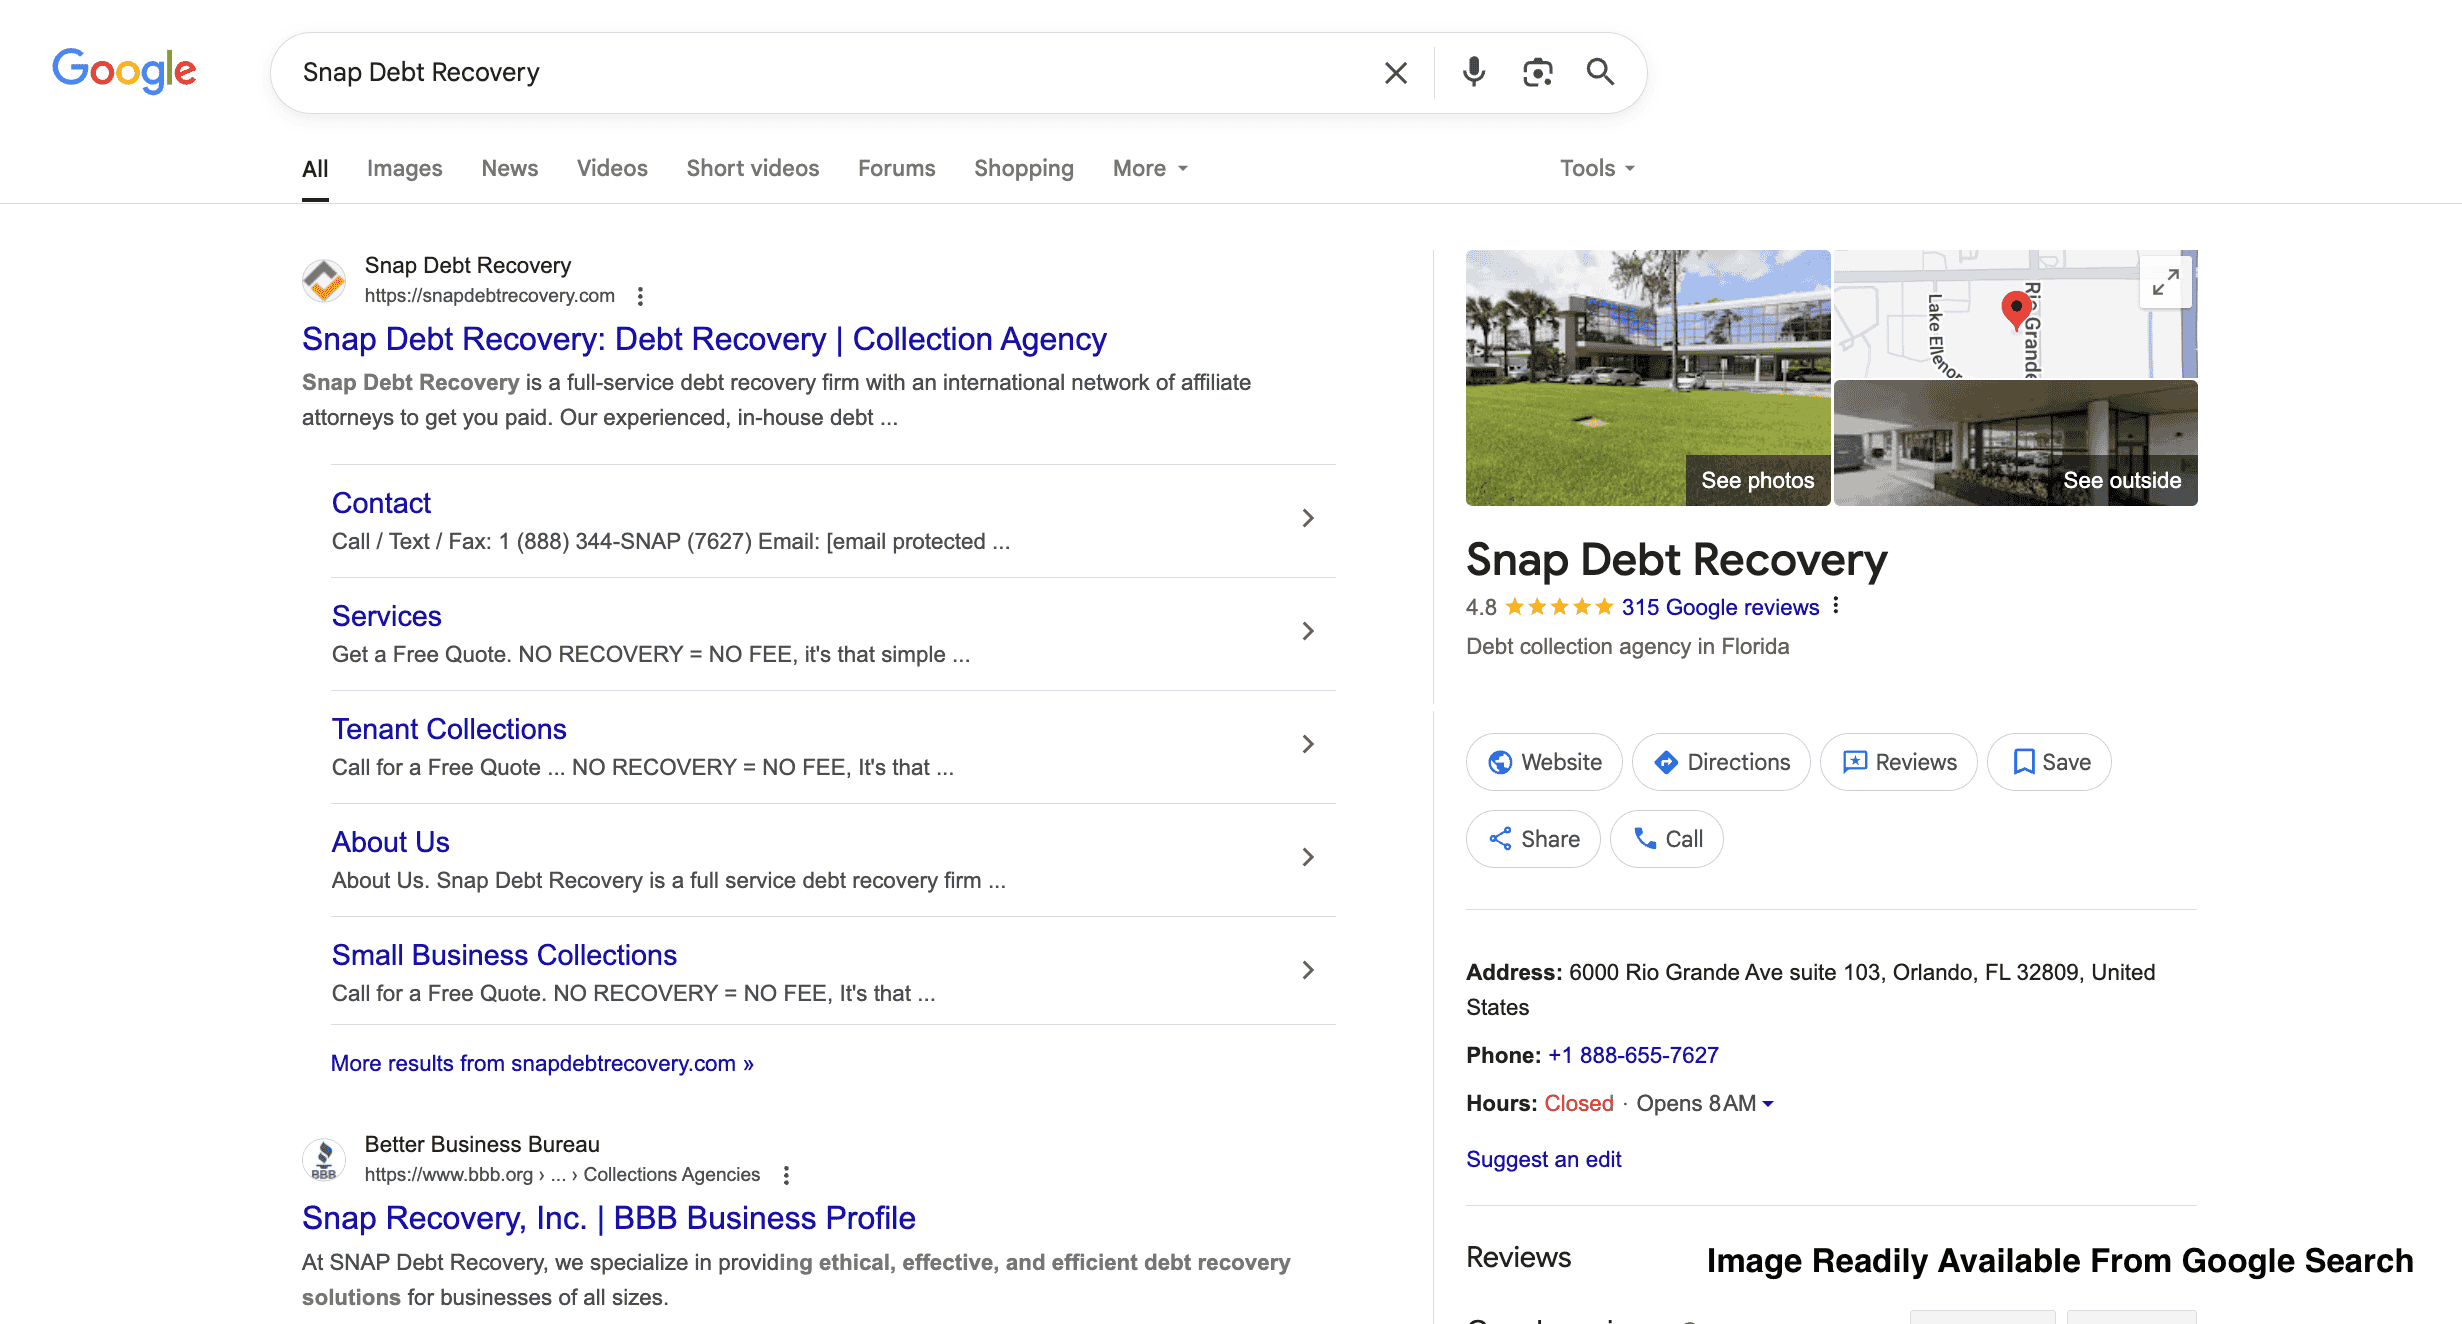Click the Directions button
The width and height of the screenshot is (2462, 1324).
click(x=1721, y=762)
